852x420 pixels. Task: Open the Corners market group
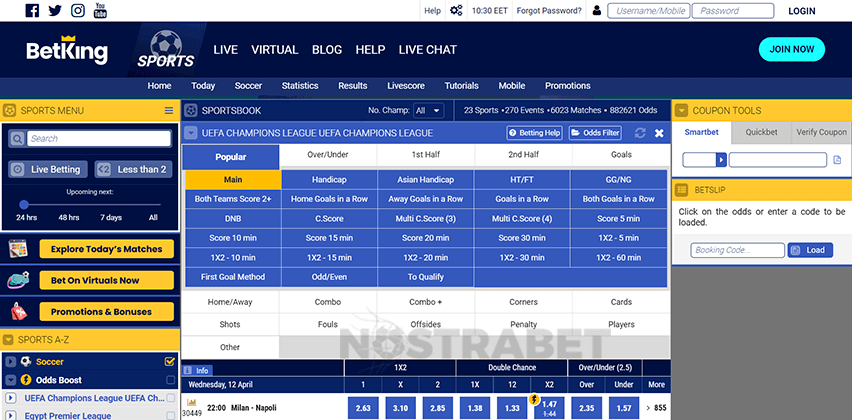point(523,302)
